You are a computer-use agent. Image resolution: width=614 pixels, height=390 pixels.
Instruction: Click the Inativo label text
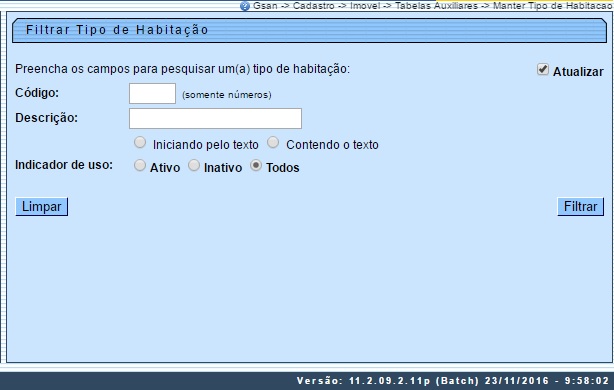coord(223,168)
